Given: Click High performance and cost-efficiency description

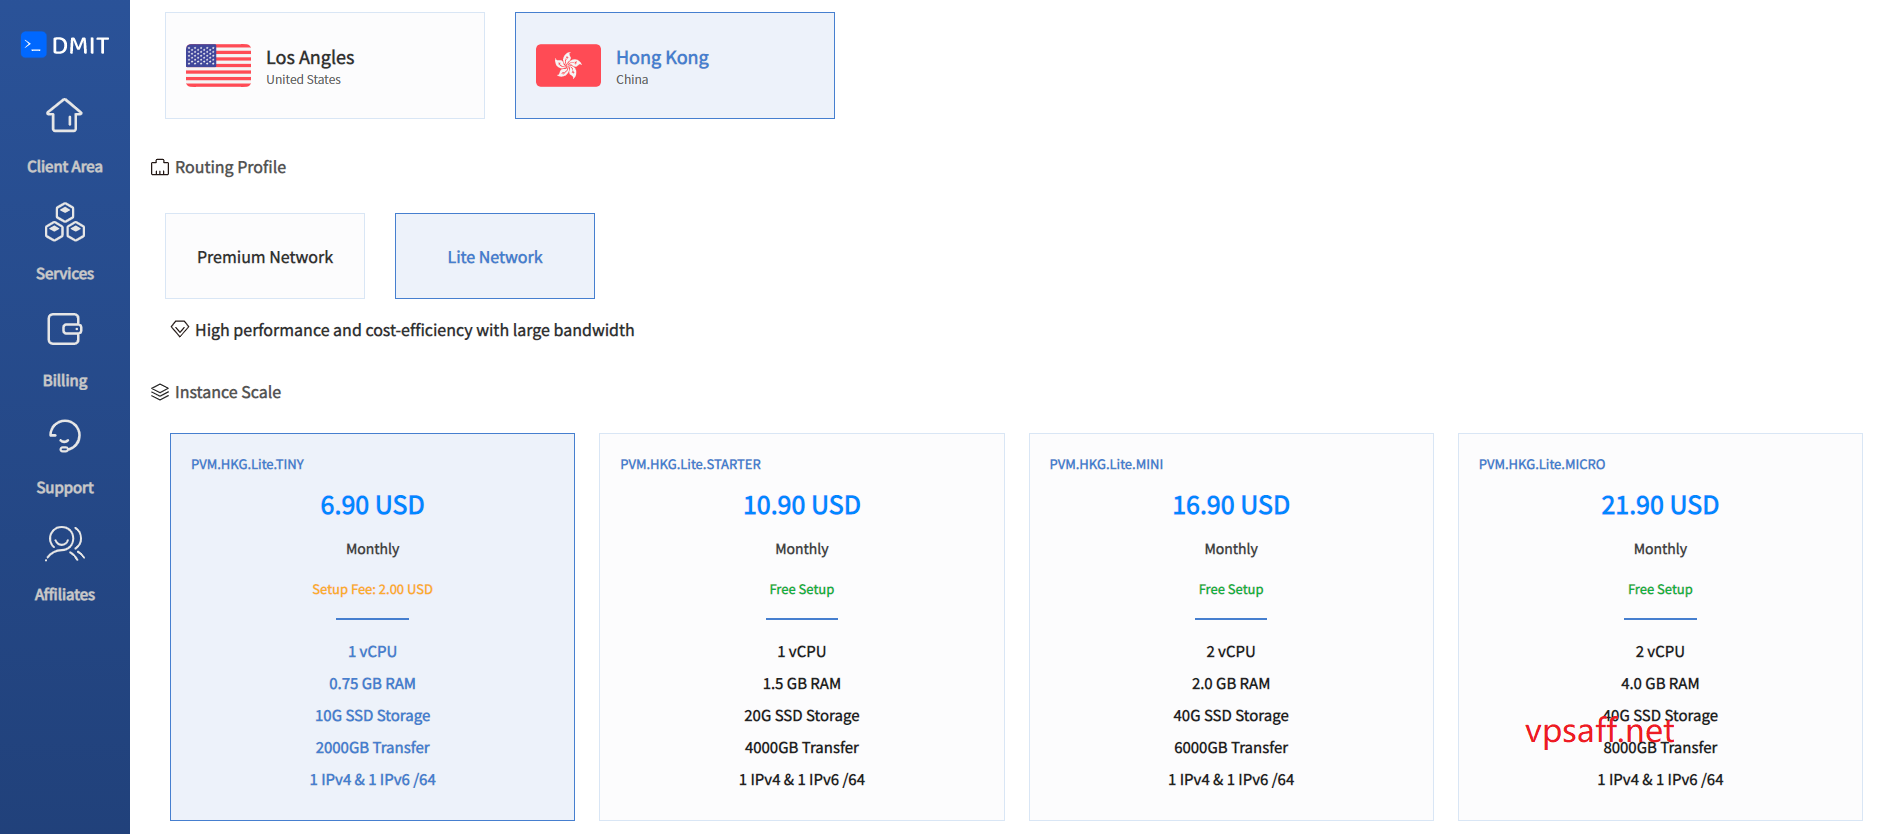Looking at the screenshot, I should tap(414, 330).
